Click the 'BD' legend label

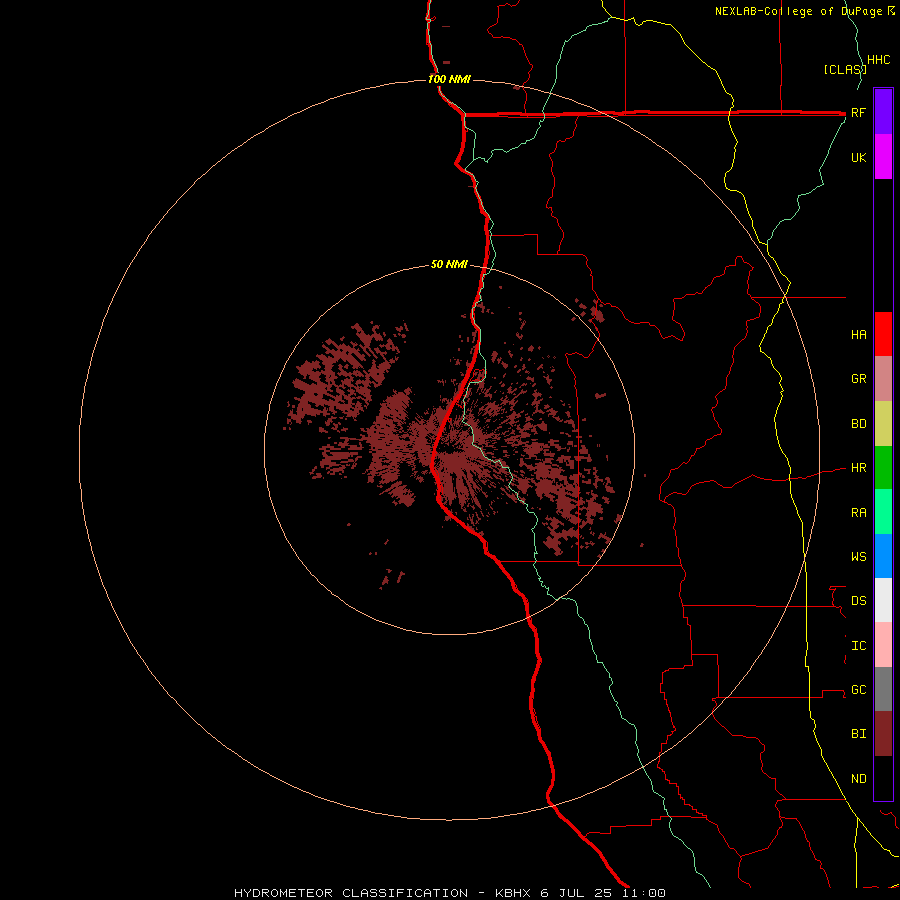pyautogui.click(x=858, y=424)
